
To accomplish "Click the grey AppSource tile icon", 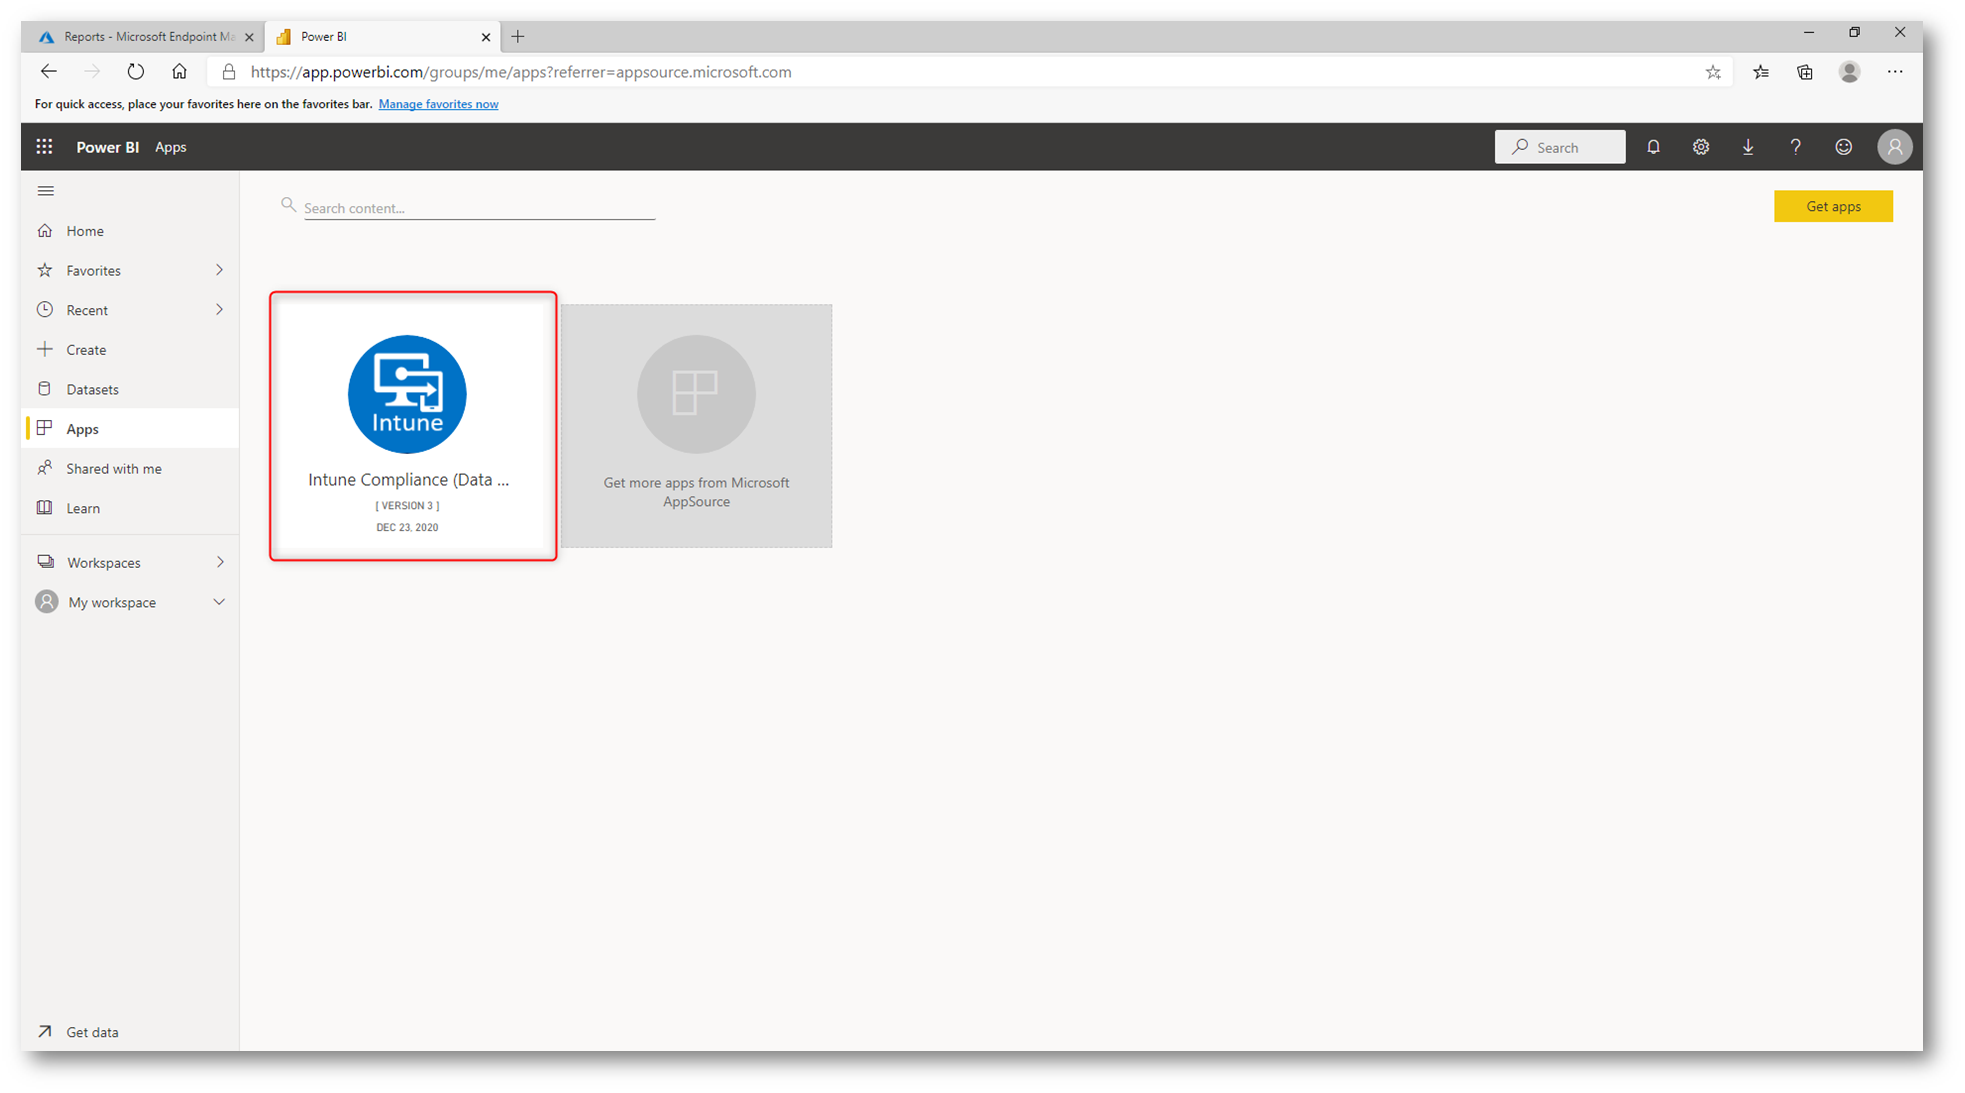I will 696,394.
